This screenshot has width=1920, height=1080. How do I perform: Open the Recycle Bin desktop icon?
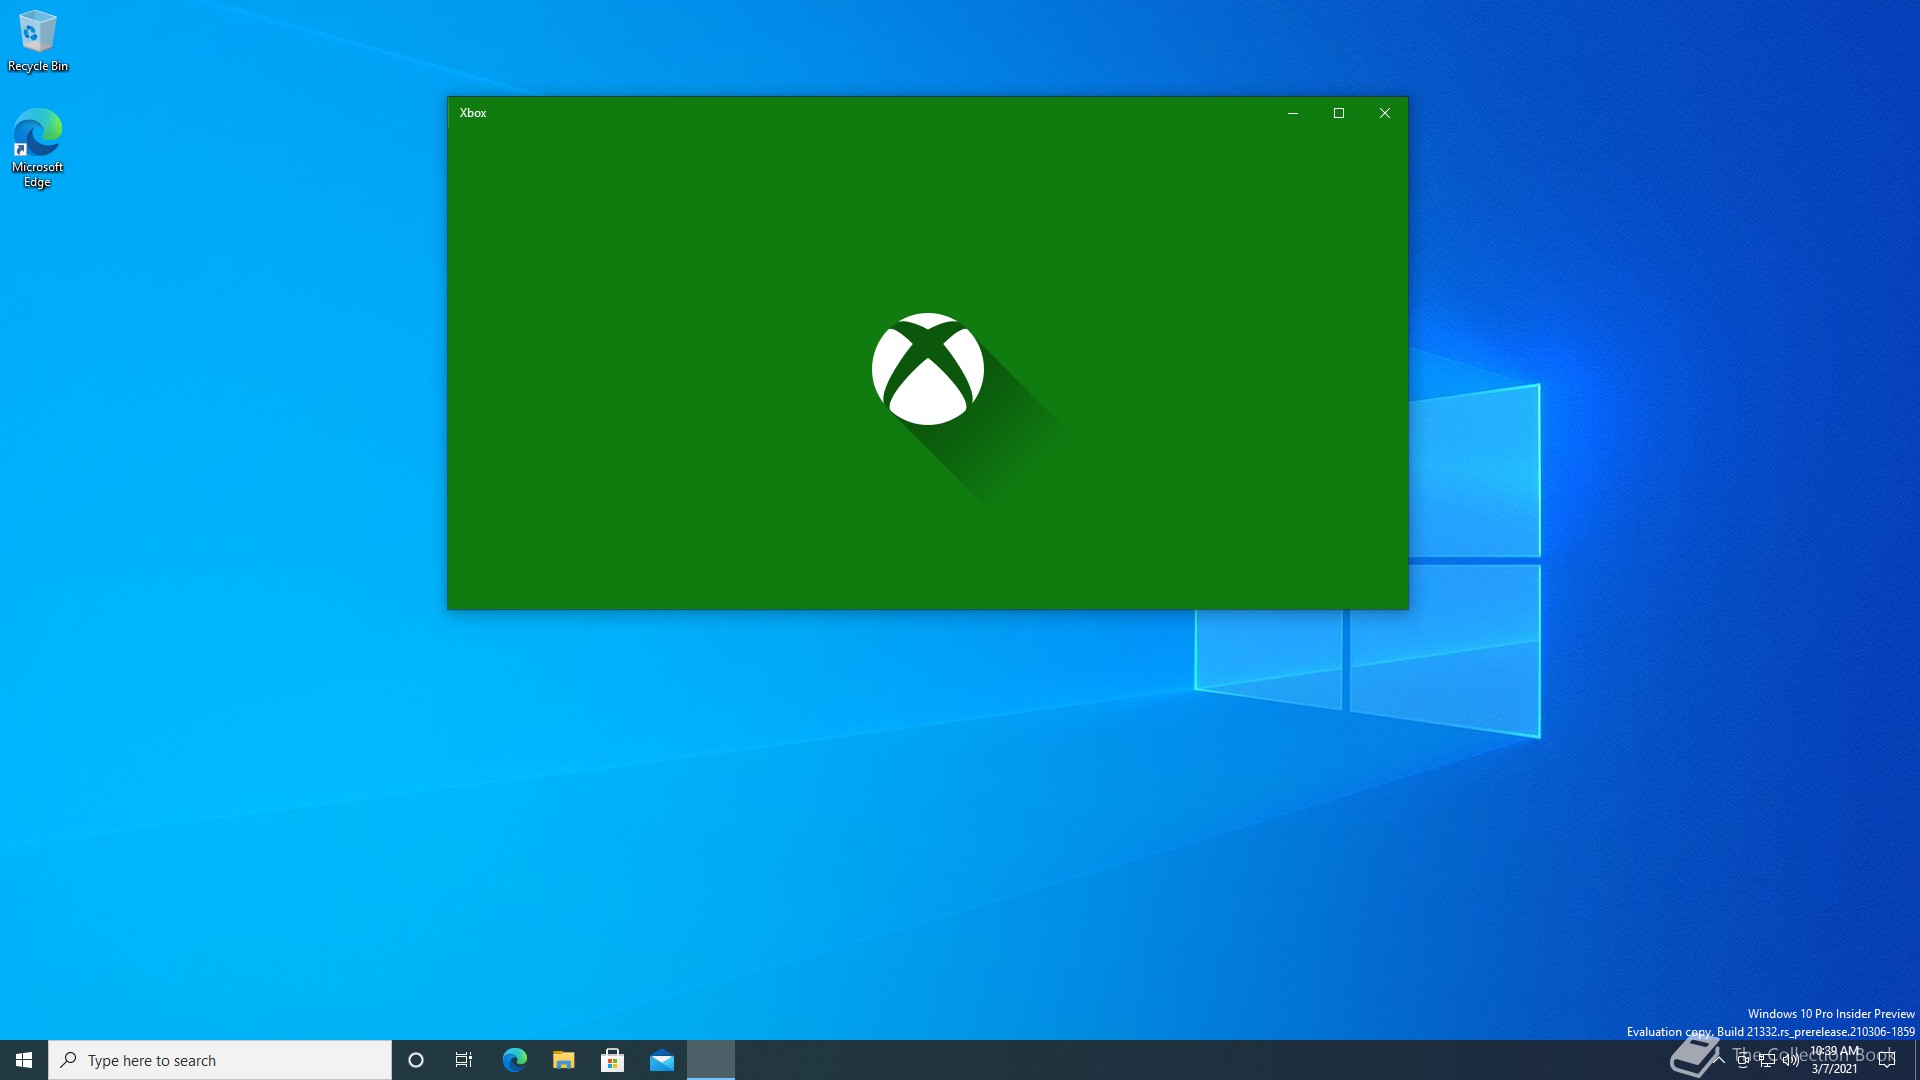pos(38,41)
